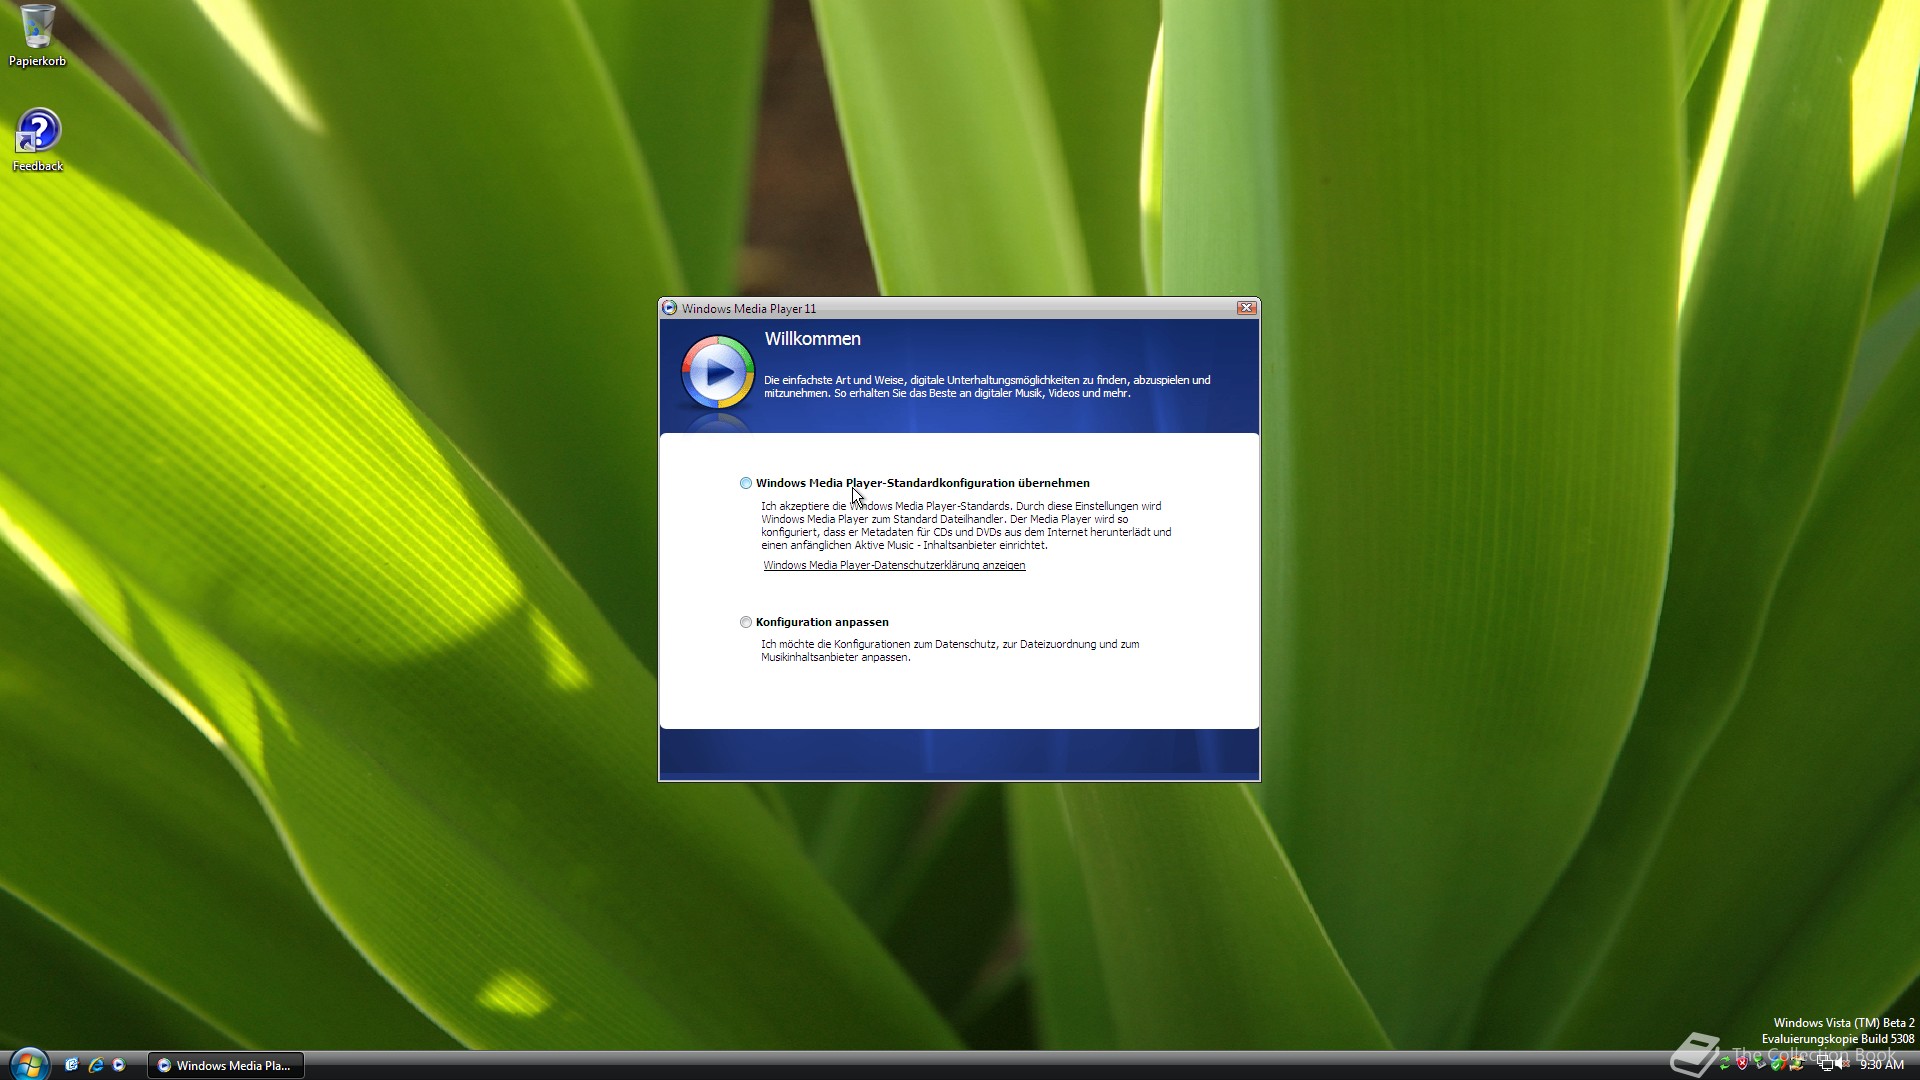Viewport: 1920px width, 1080px height.
Task: Click the green sync arrows tray icon
Action: [1725, 1063]
